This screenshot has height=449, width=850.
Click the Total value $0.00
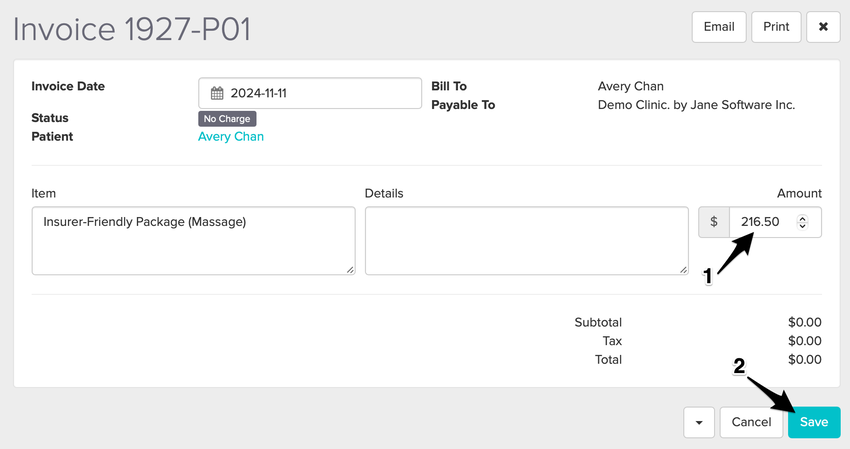coord(804,359)
